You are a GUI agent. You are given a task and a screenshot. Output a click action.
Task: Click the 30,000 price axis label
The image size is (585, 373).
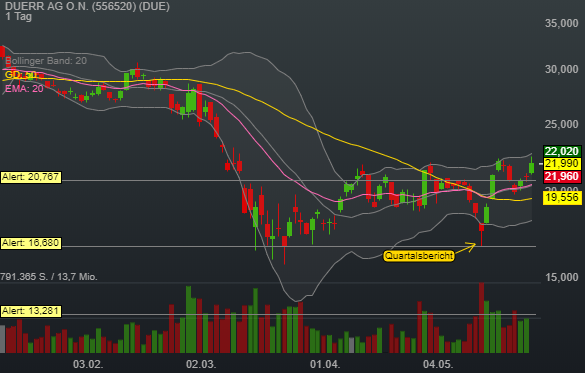[x=561, y=69]
